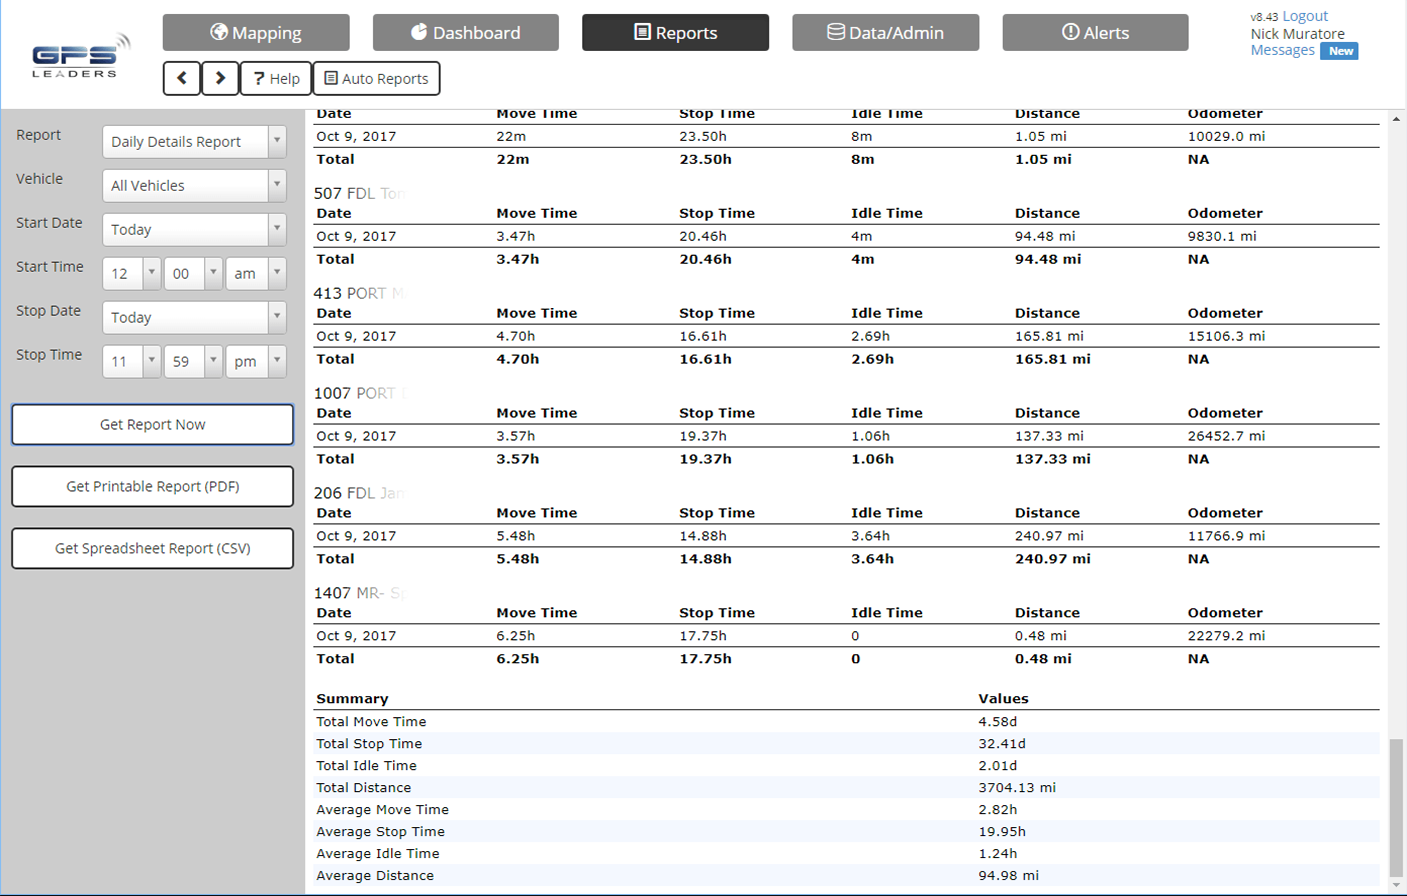The width and height of the screenshot is (1407, 896).
Task: Click the Summary table header
Action: pyautogui.click(x=352, y=699)
